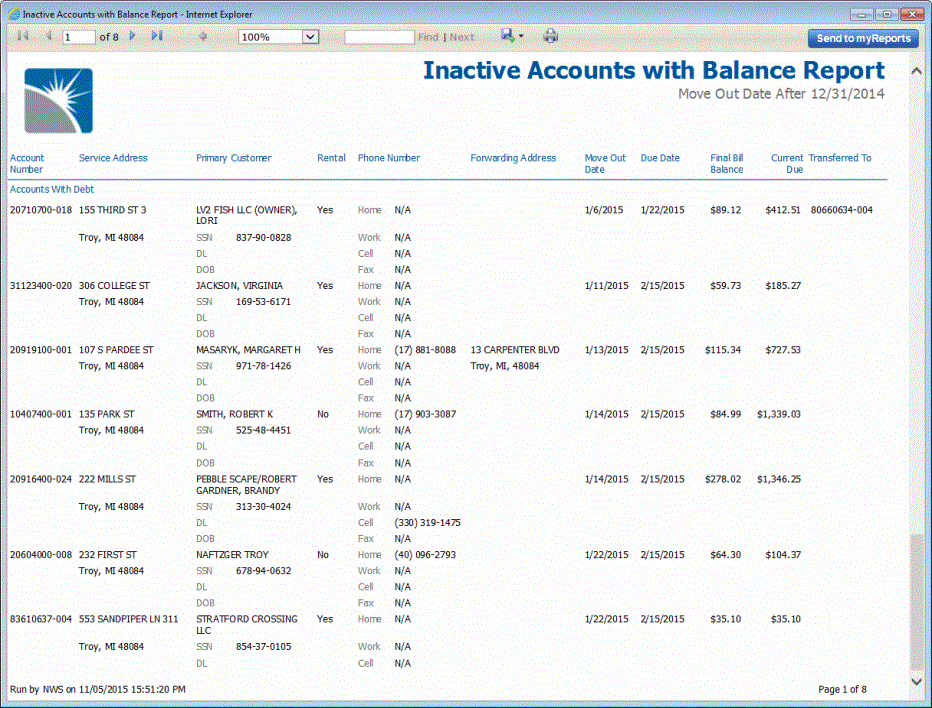Click home phone (17) 881-8088
932x708 pixels.
tap(425, 350)
